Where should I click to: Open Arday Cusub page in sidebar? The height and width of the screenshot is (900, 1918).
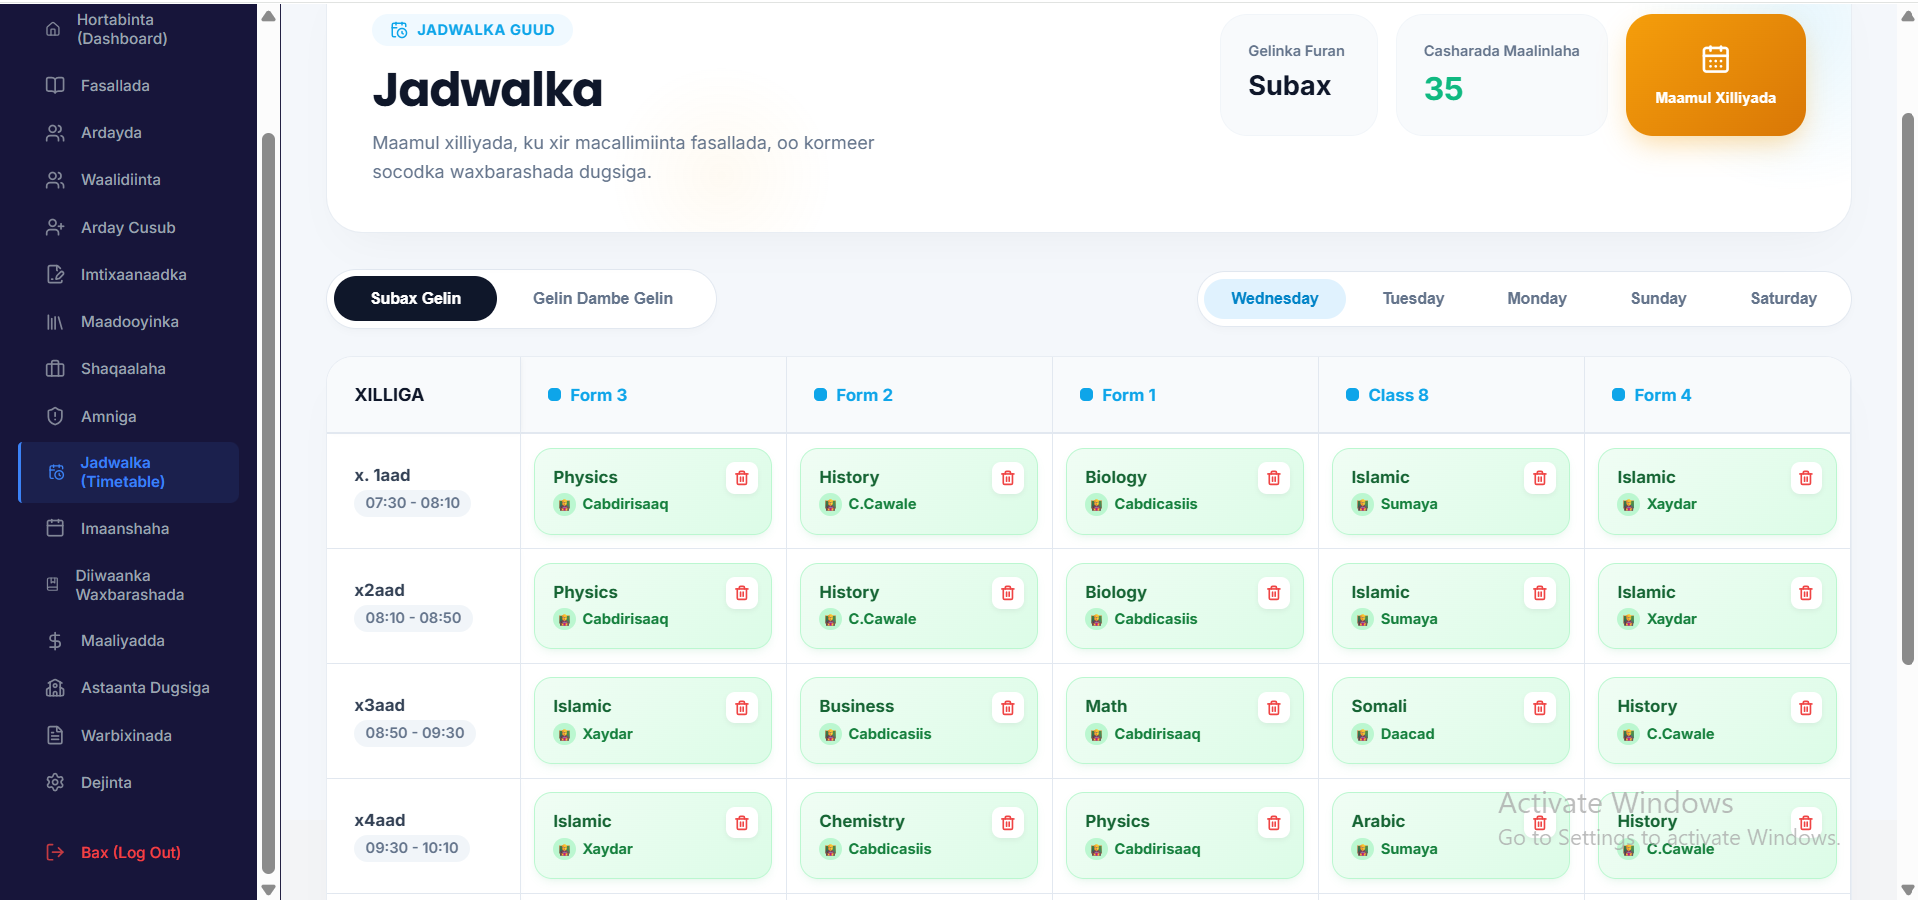click(128, 227)
